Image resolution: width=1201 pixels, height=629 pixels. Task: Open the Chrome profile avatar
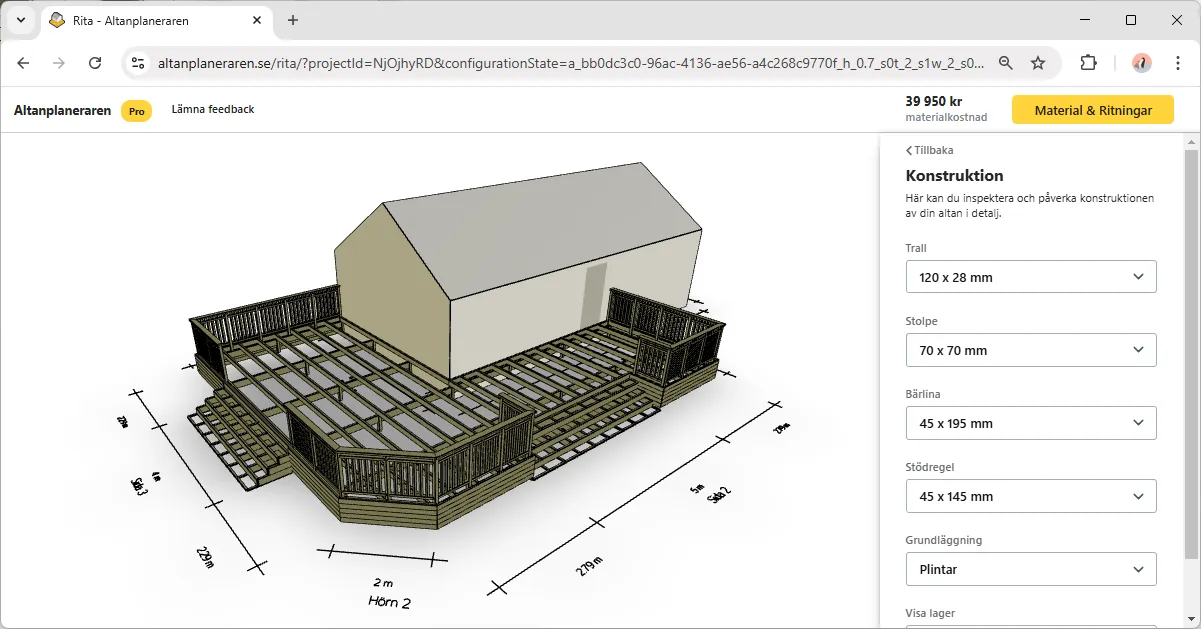(1141, 63)
